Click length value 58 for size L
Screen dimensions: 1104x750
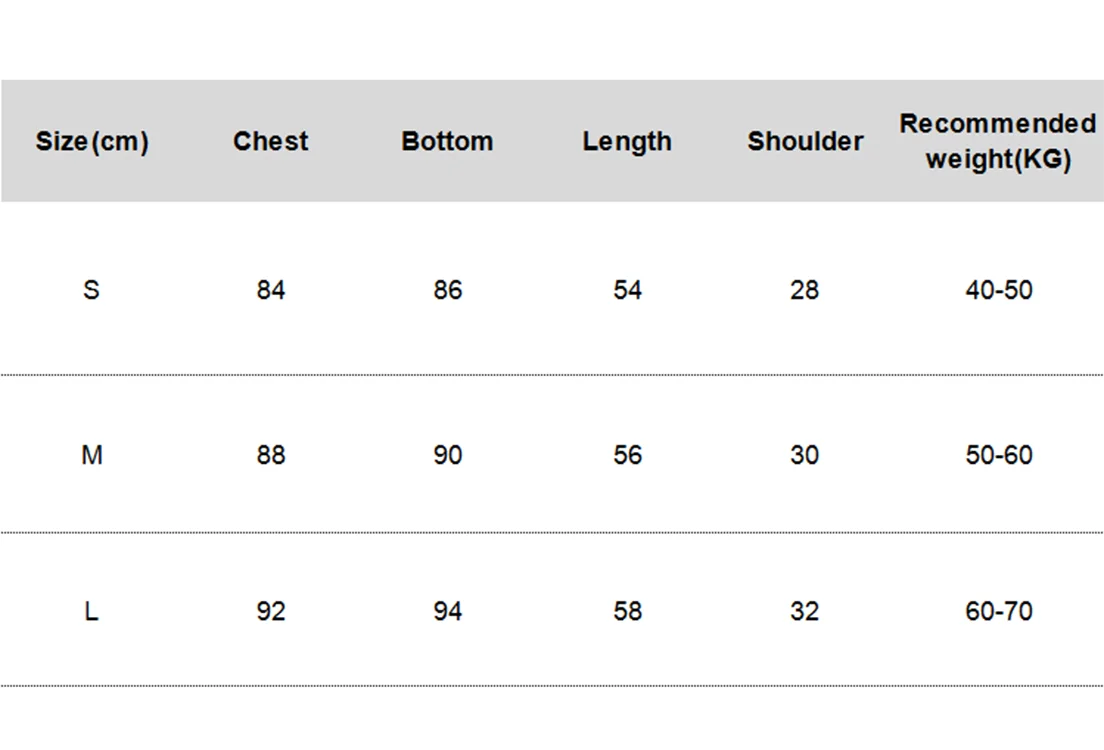(627, 611)
